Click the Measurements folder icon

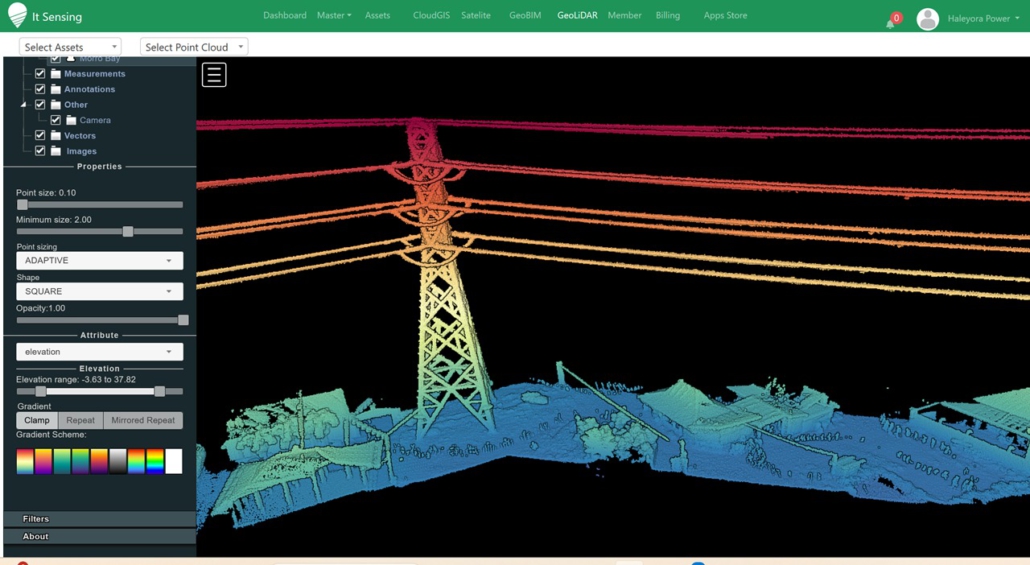pos(56,74)
